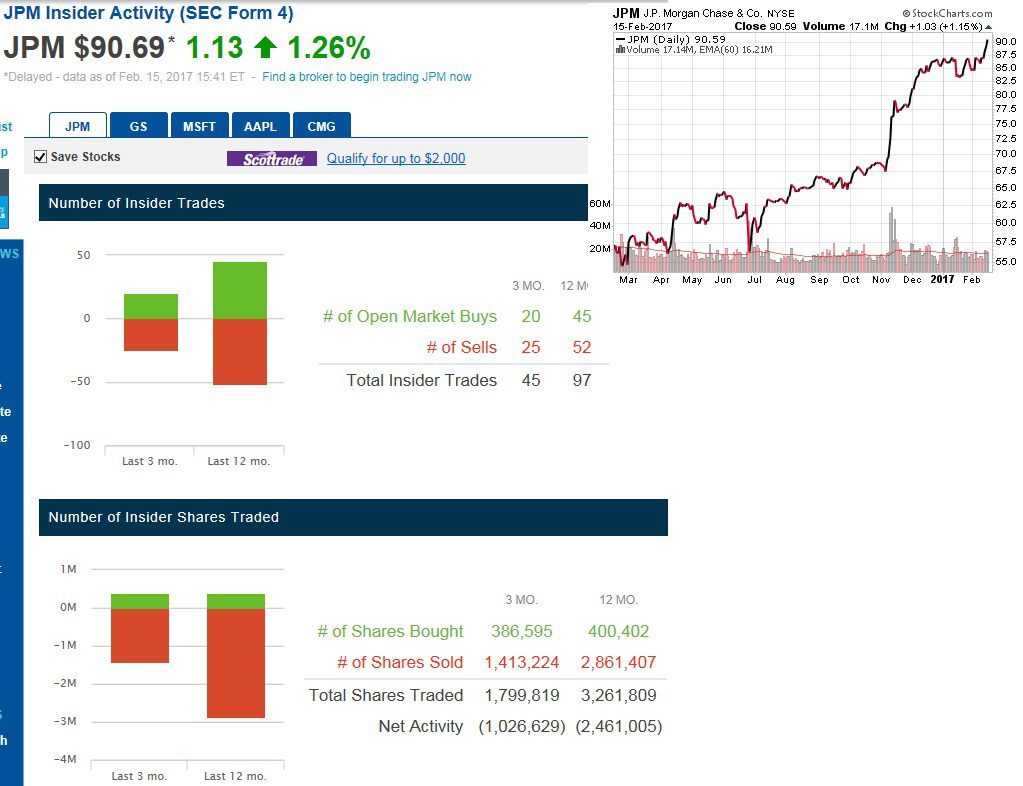The width and height of the screenshot is (1023, 786).
Task: Click the 'Total Shares Traded' label
Action: [386, 695]
